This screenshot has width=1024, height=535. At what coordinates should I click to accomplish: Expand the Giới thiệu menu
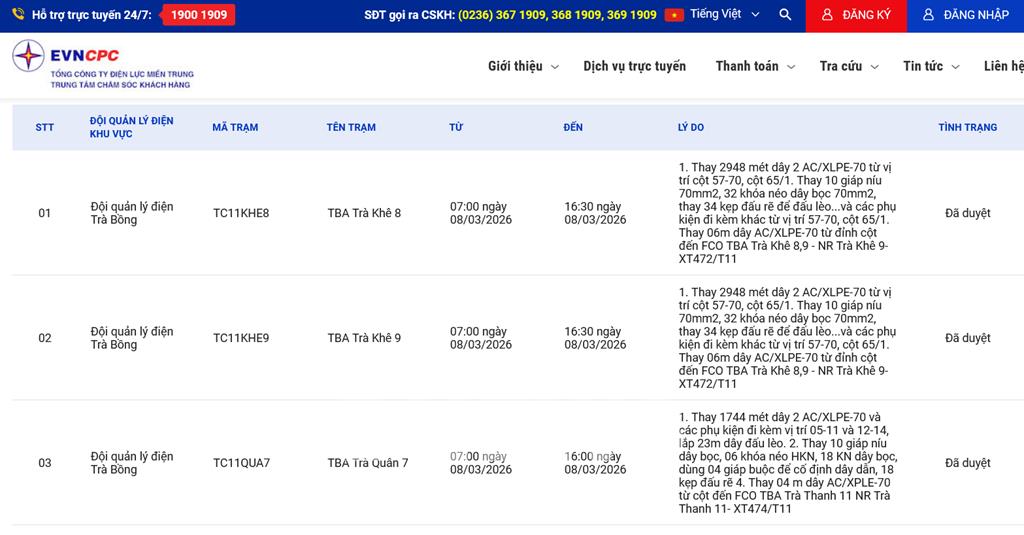(523, 66)
